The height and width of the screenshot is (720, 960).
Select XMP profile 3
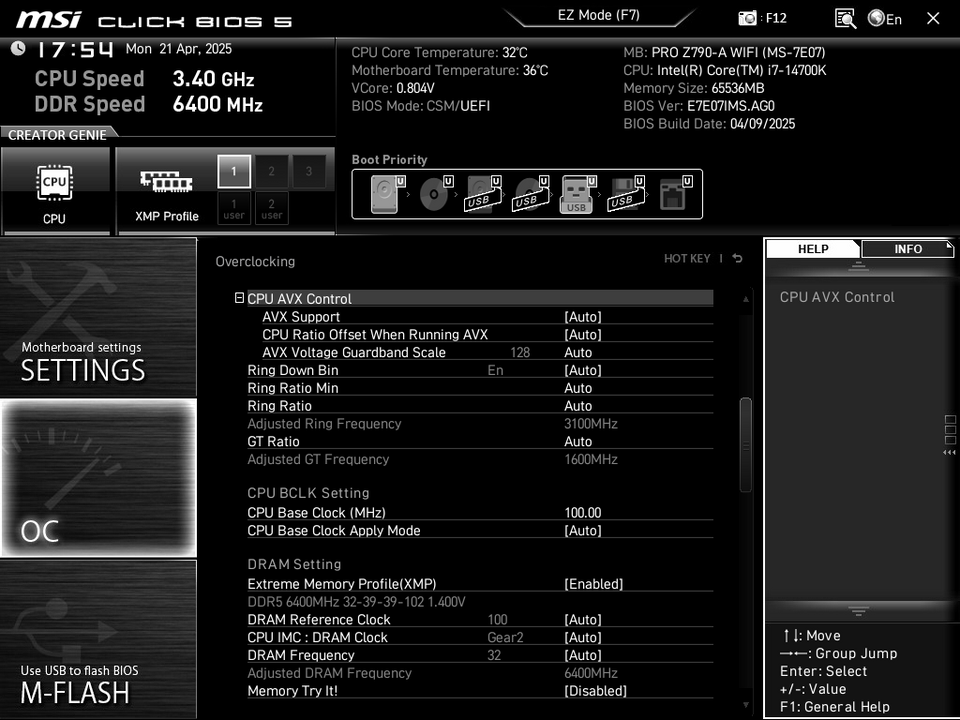click(309, 171)
